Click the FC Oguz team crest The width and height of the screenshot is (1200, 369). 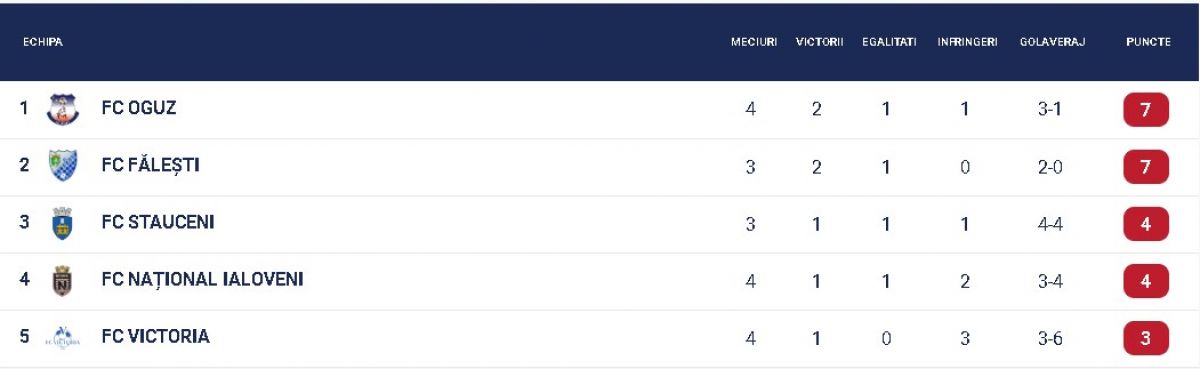(x=63, y=109)
